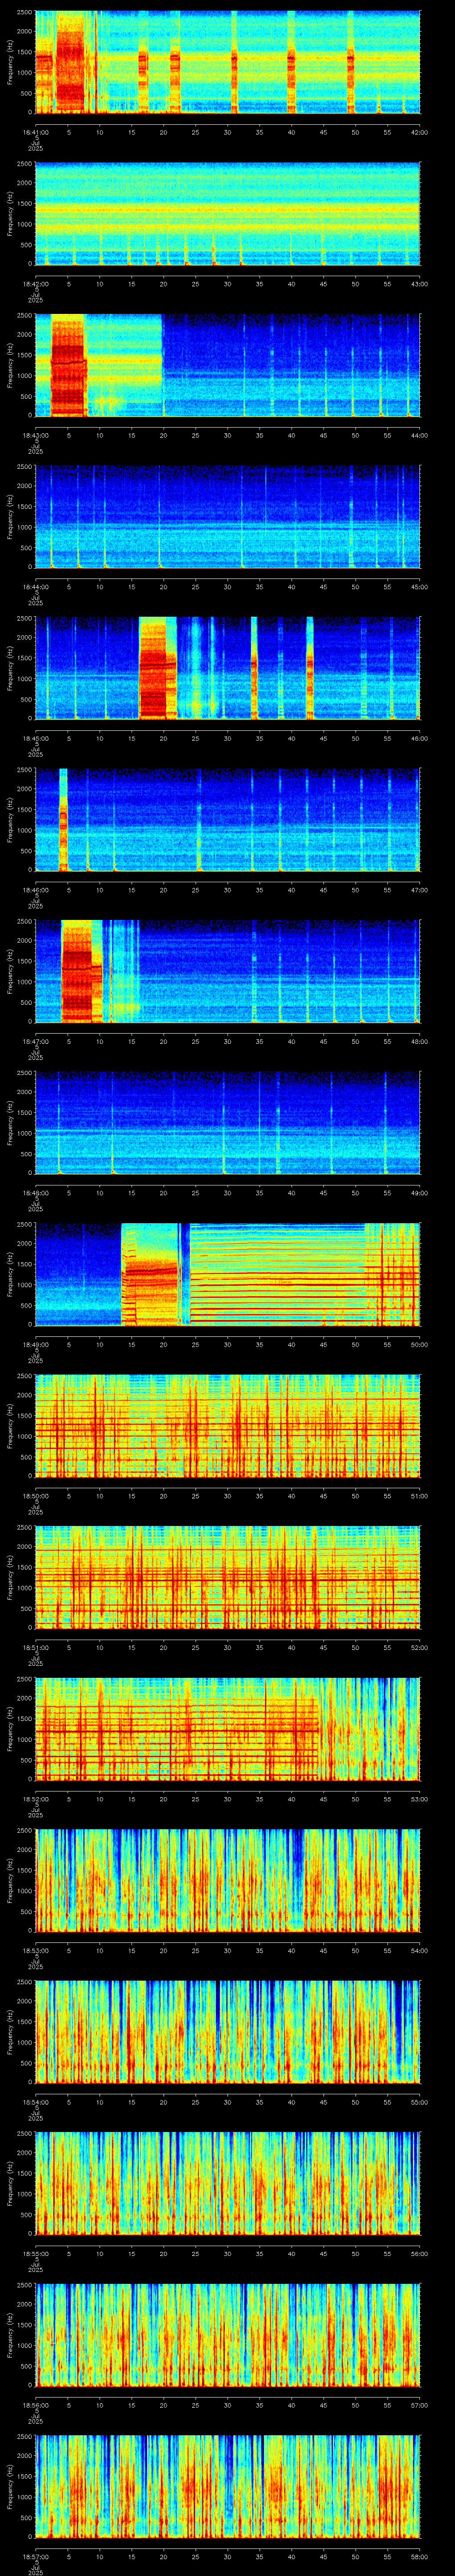The height and width of the screenshot is (2576, 455).
Task: Click Frequency (Hz) axis label of 18:41:00 plot
Action: pos(10,63)
